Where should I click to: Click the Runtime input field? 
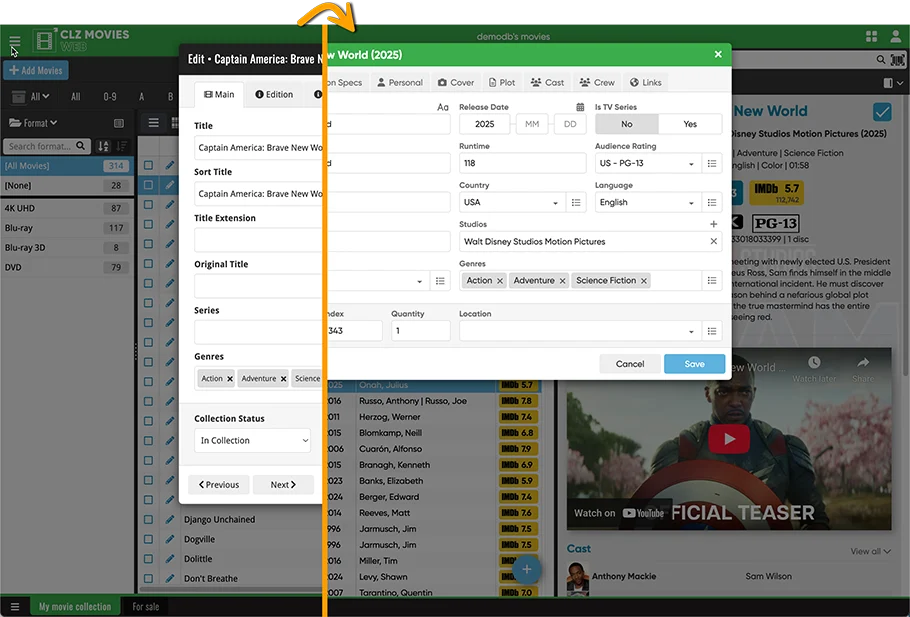522,164
